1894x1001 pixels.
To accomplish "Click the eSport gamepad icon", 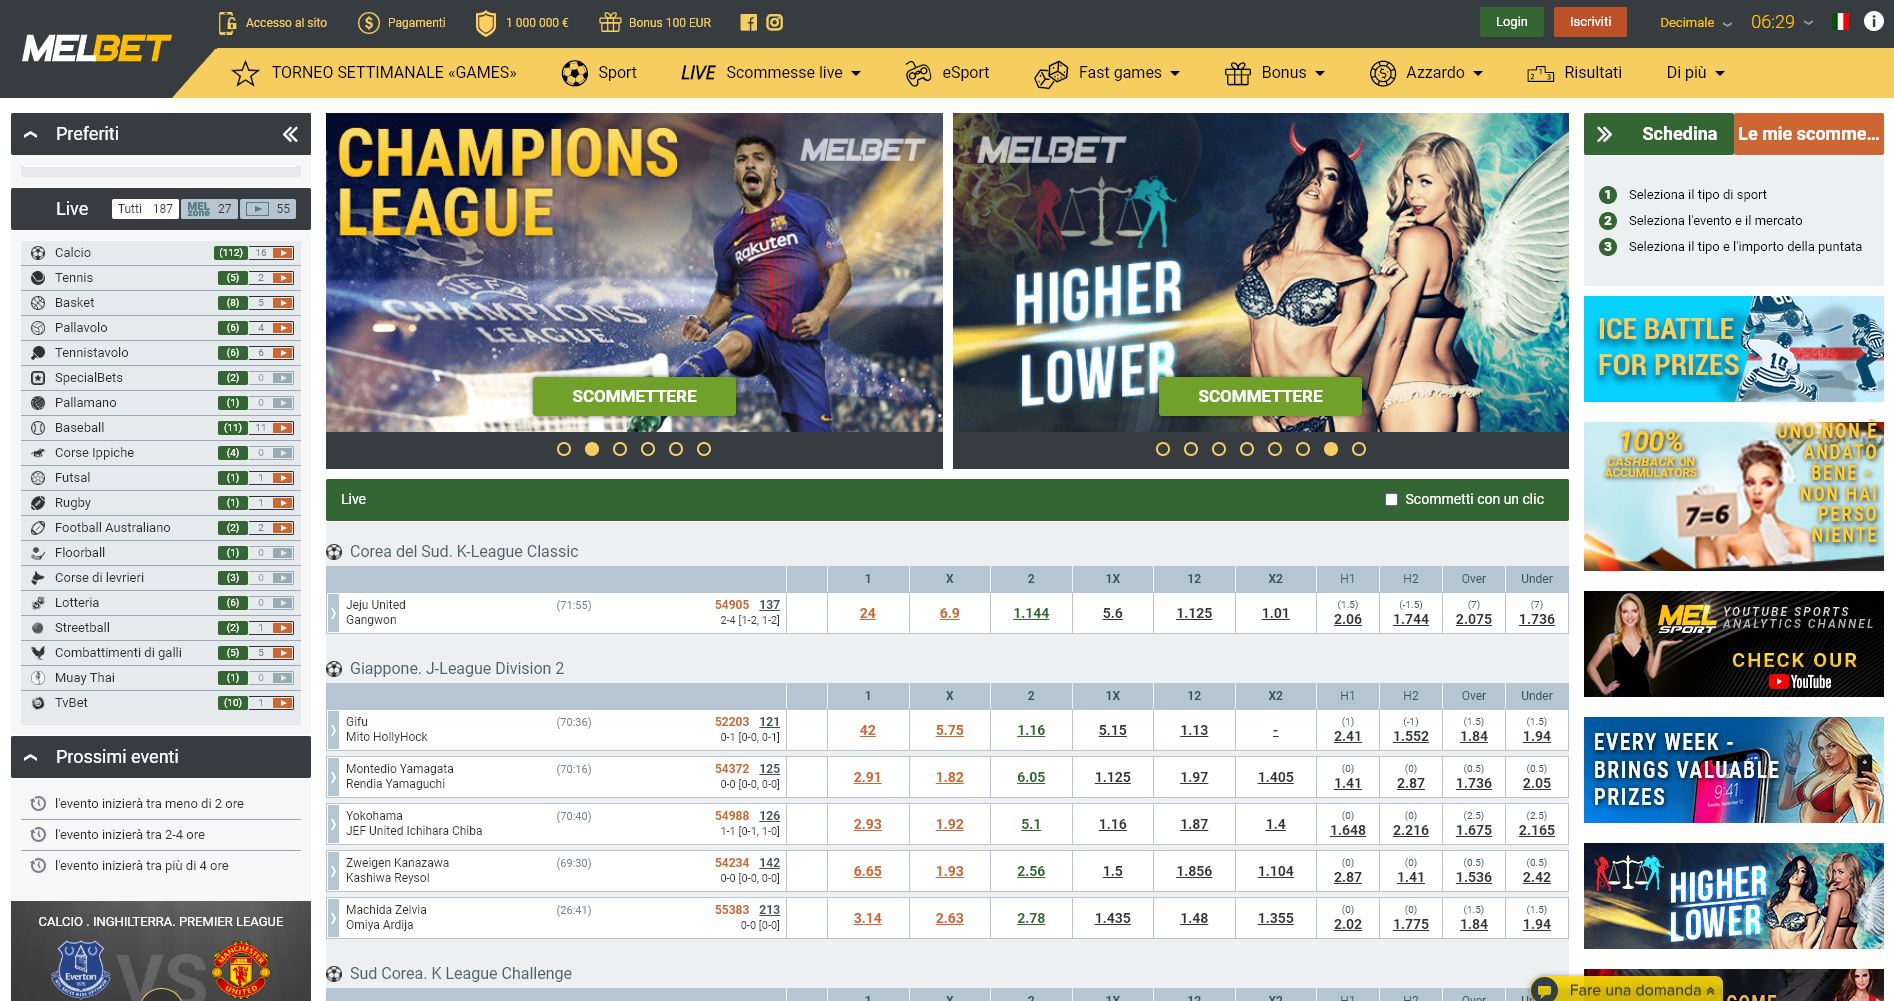I will (x=918, y=73).
